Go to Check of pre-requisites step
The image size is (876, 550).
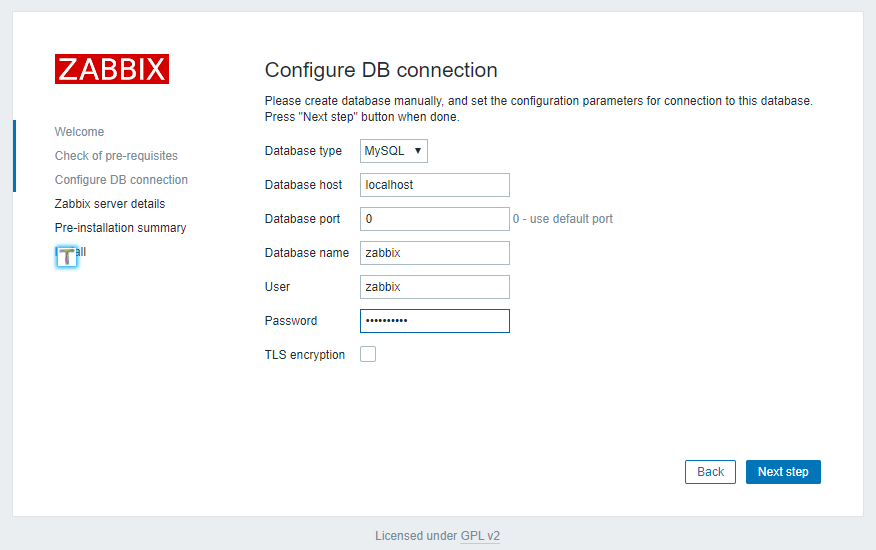pyautogui.click(x=116, y=156)
